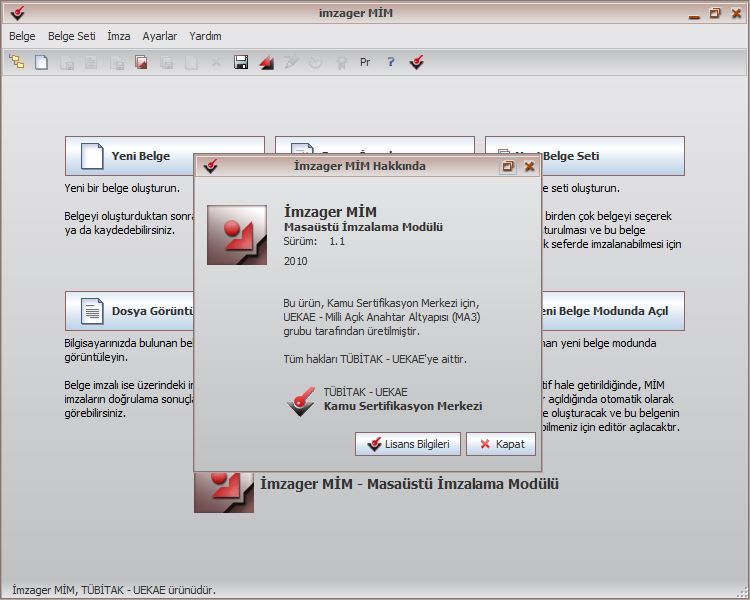750x600 pixels.
Task: Click the İmzager MİM logo image in dialog
Action: (237, 235)
